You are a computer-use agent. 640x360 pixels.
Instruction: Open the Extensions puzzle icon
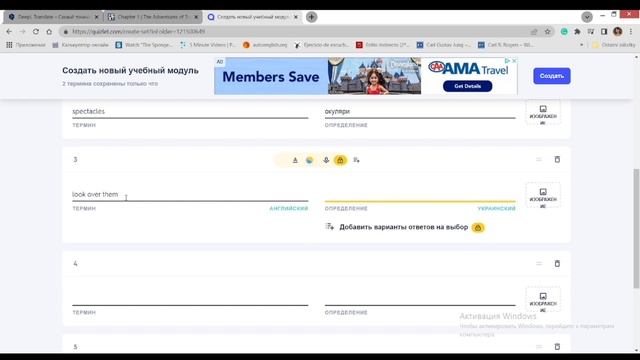pyautogui.click(x=577, y=31)
